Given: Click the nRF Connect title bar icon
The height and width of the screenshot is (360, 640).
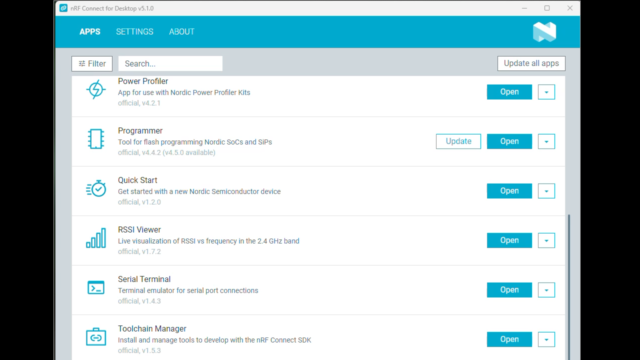Looking at the screenshot, I should [x=63, y=8].
